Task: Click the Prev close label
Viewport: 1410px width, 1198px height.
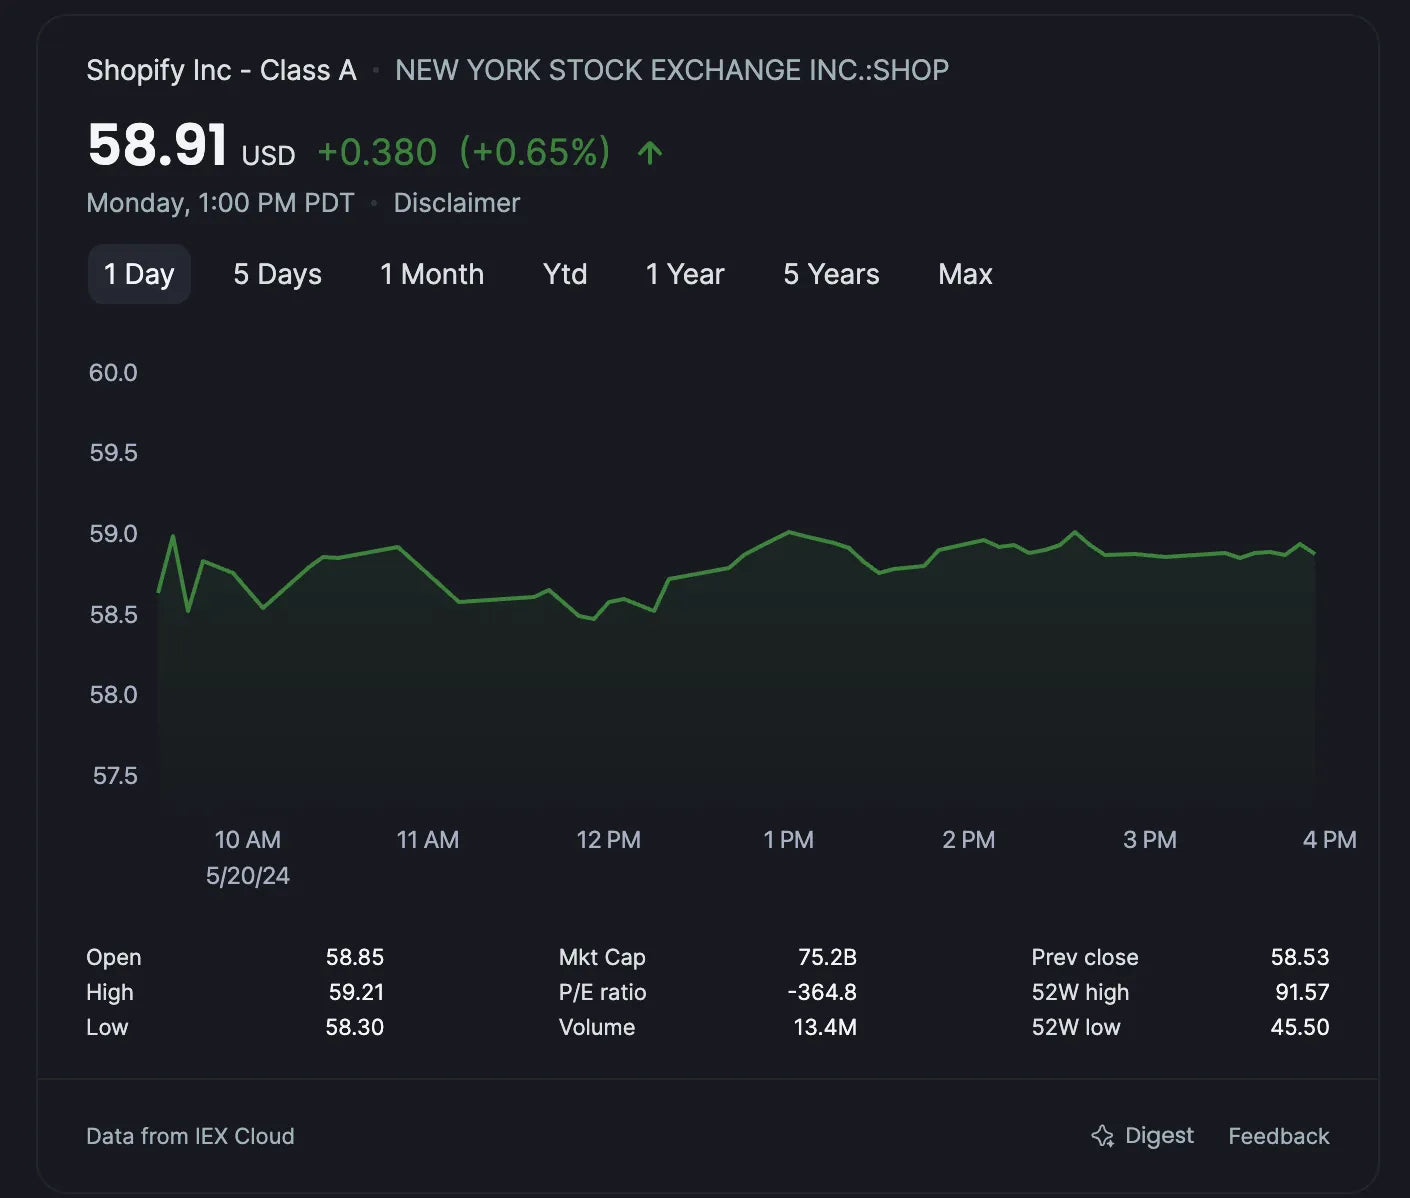Action: (1085, 957)
